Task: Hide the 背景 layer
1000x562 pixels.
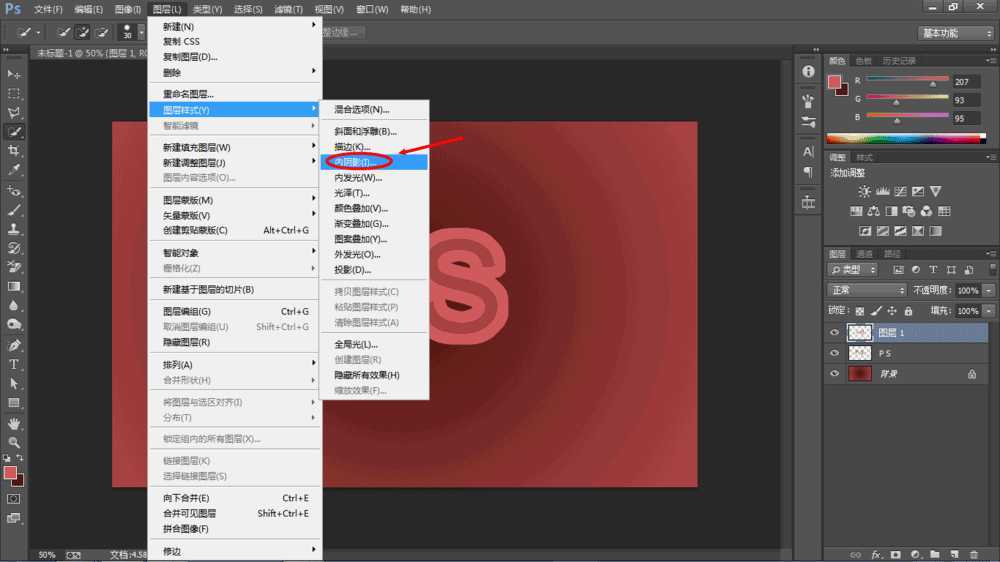Action: (x=835, y=373)
